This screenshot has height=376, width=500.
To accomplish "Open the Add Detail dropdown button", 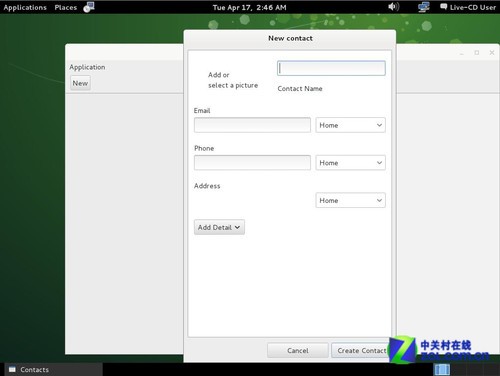I will click(219, 227).
